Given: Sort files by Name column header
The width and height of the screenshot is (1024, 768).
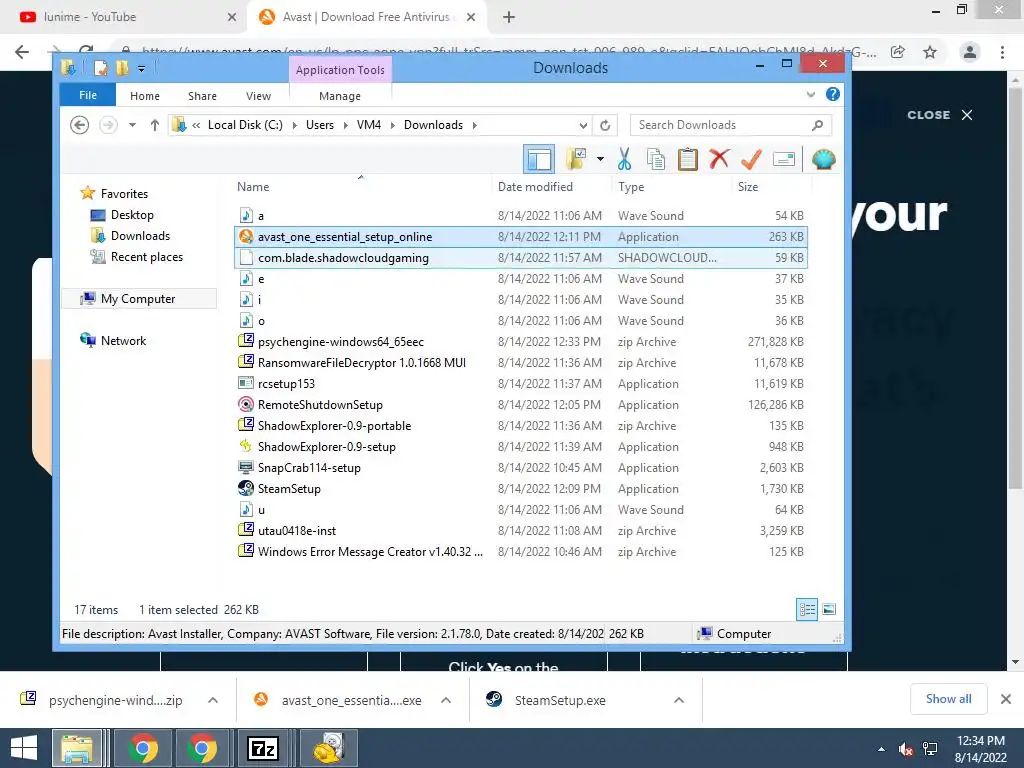Looking at the screenshot, I should point(361,187).
